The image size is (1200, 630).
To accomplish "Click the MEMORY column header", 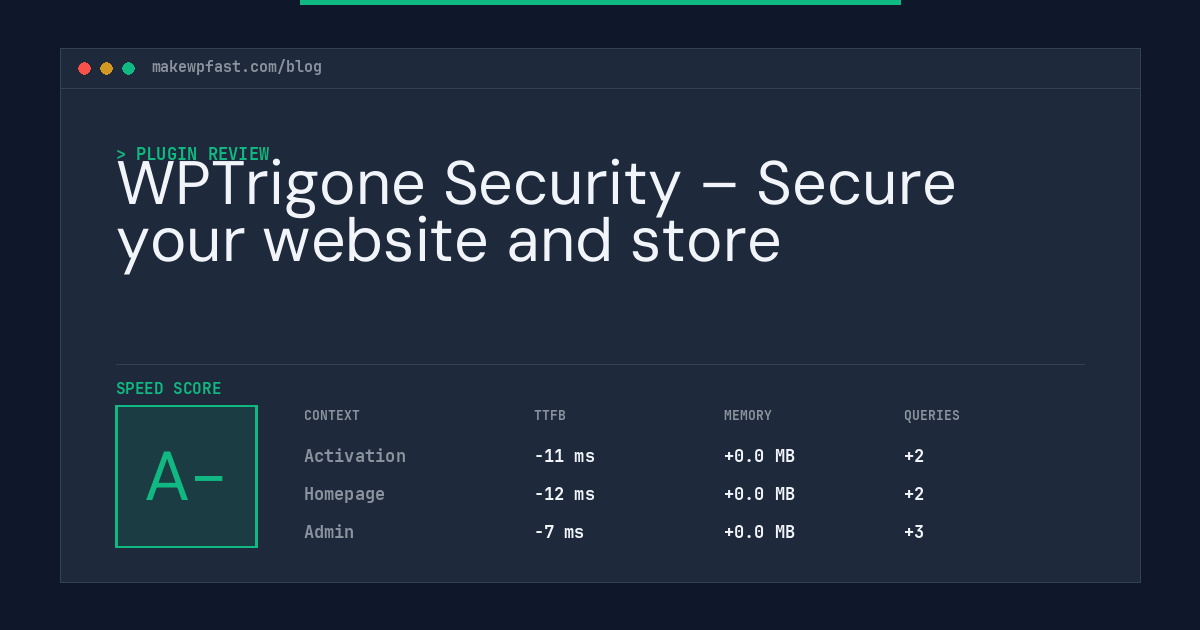I will (x=748, y=416).
